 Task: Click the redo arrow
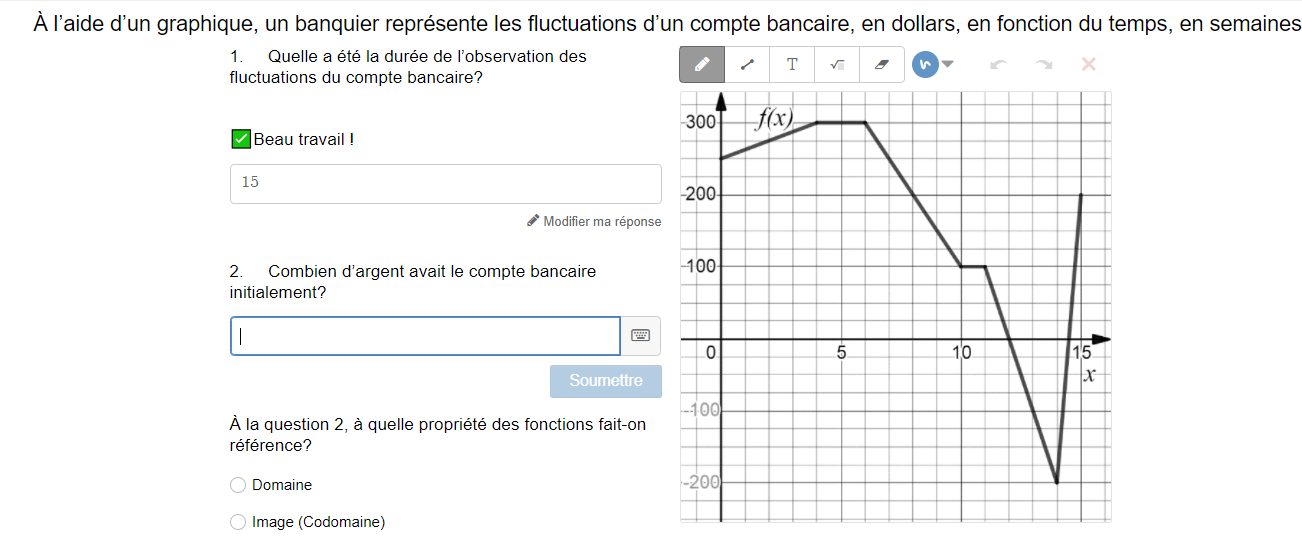click(1043, 65)
